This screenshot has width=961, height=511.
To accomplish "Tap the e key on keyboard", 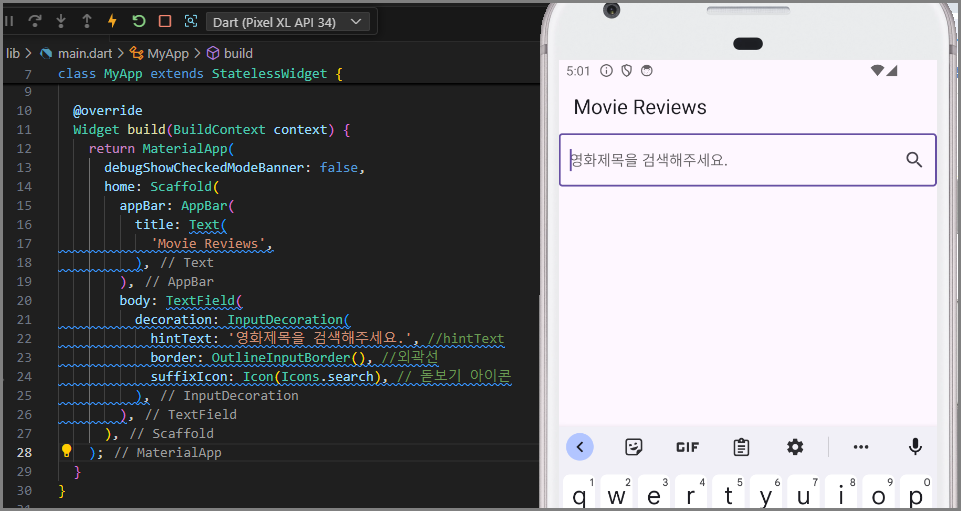I will coord(654,492).
